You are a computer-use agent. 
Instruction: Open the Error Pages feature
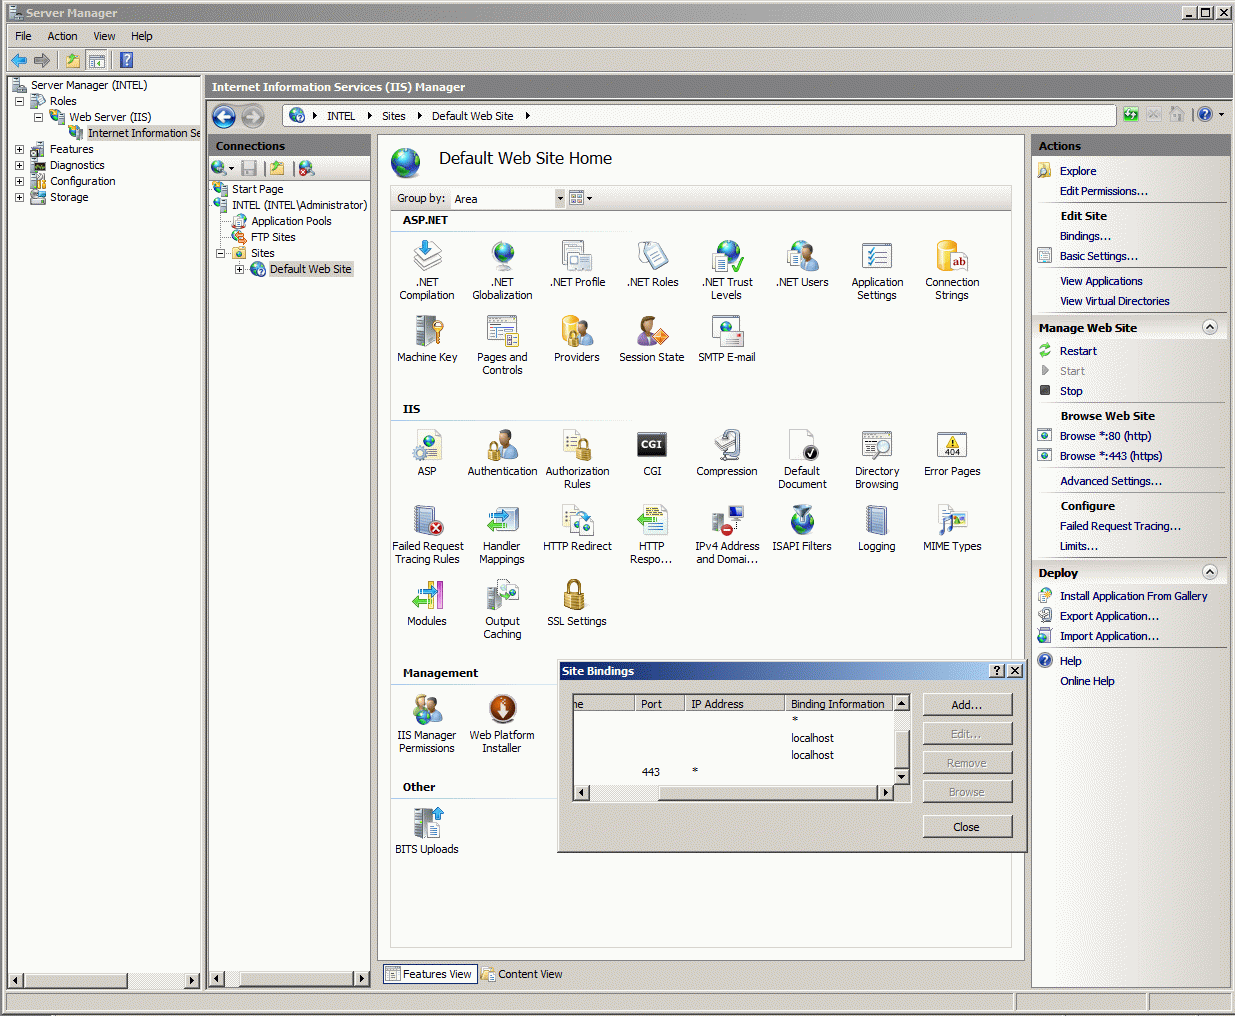(x=952, y=453)
